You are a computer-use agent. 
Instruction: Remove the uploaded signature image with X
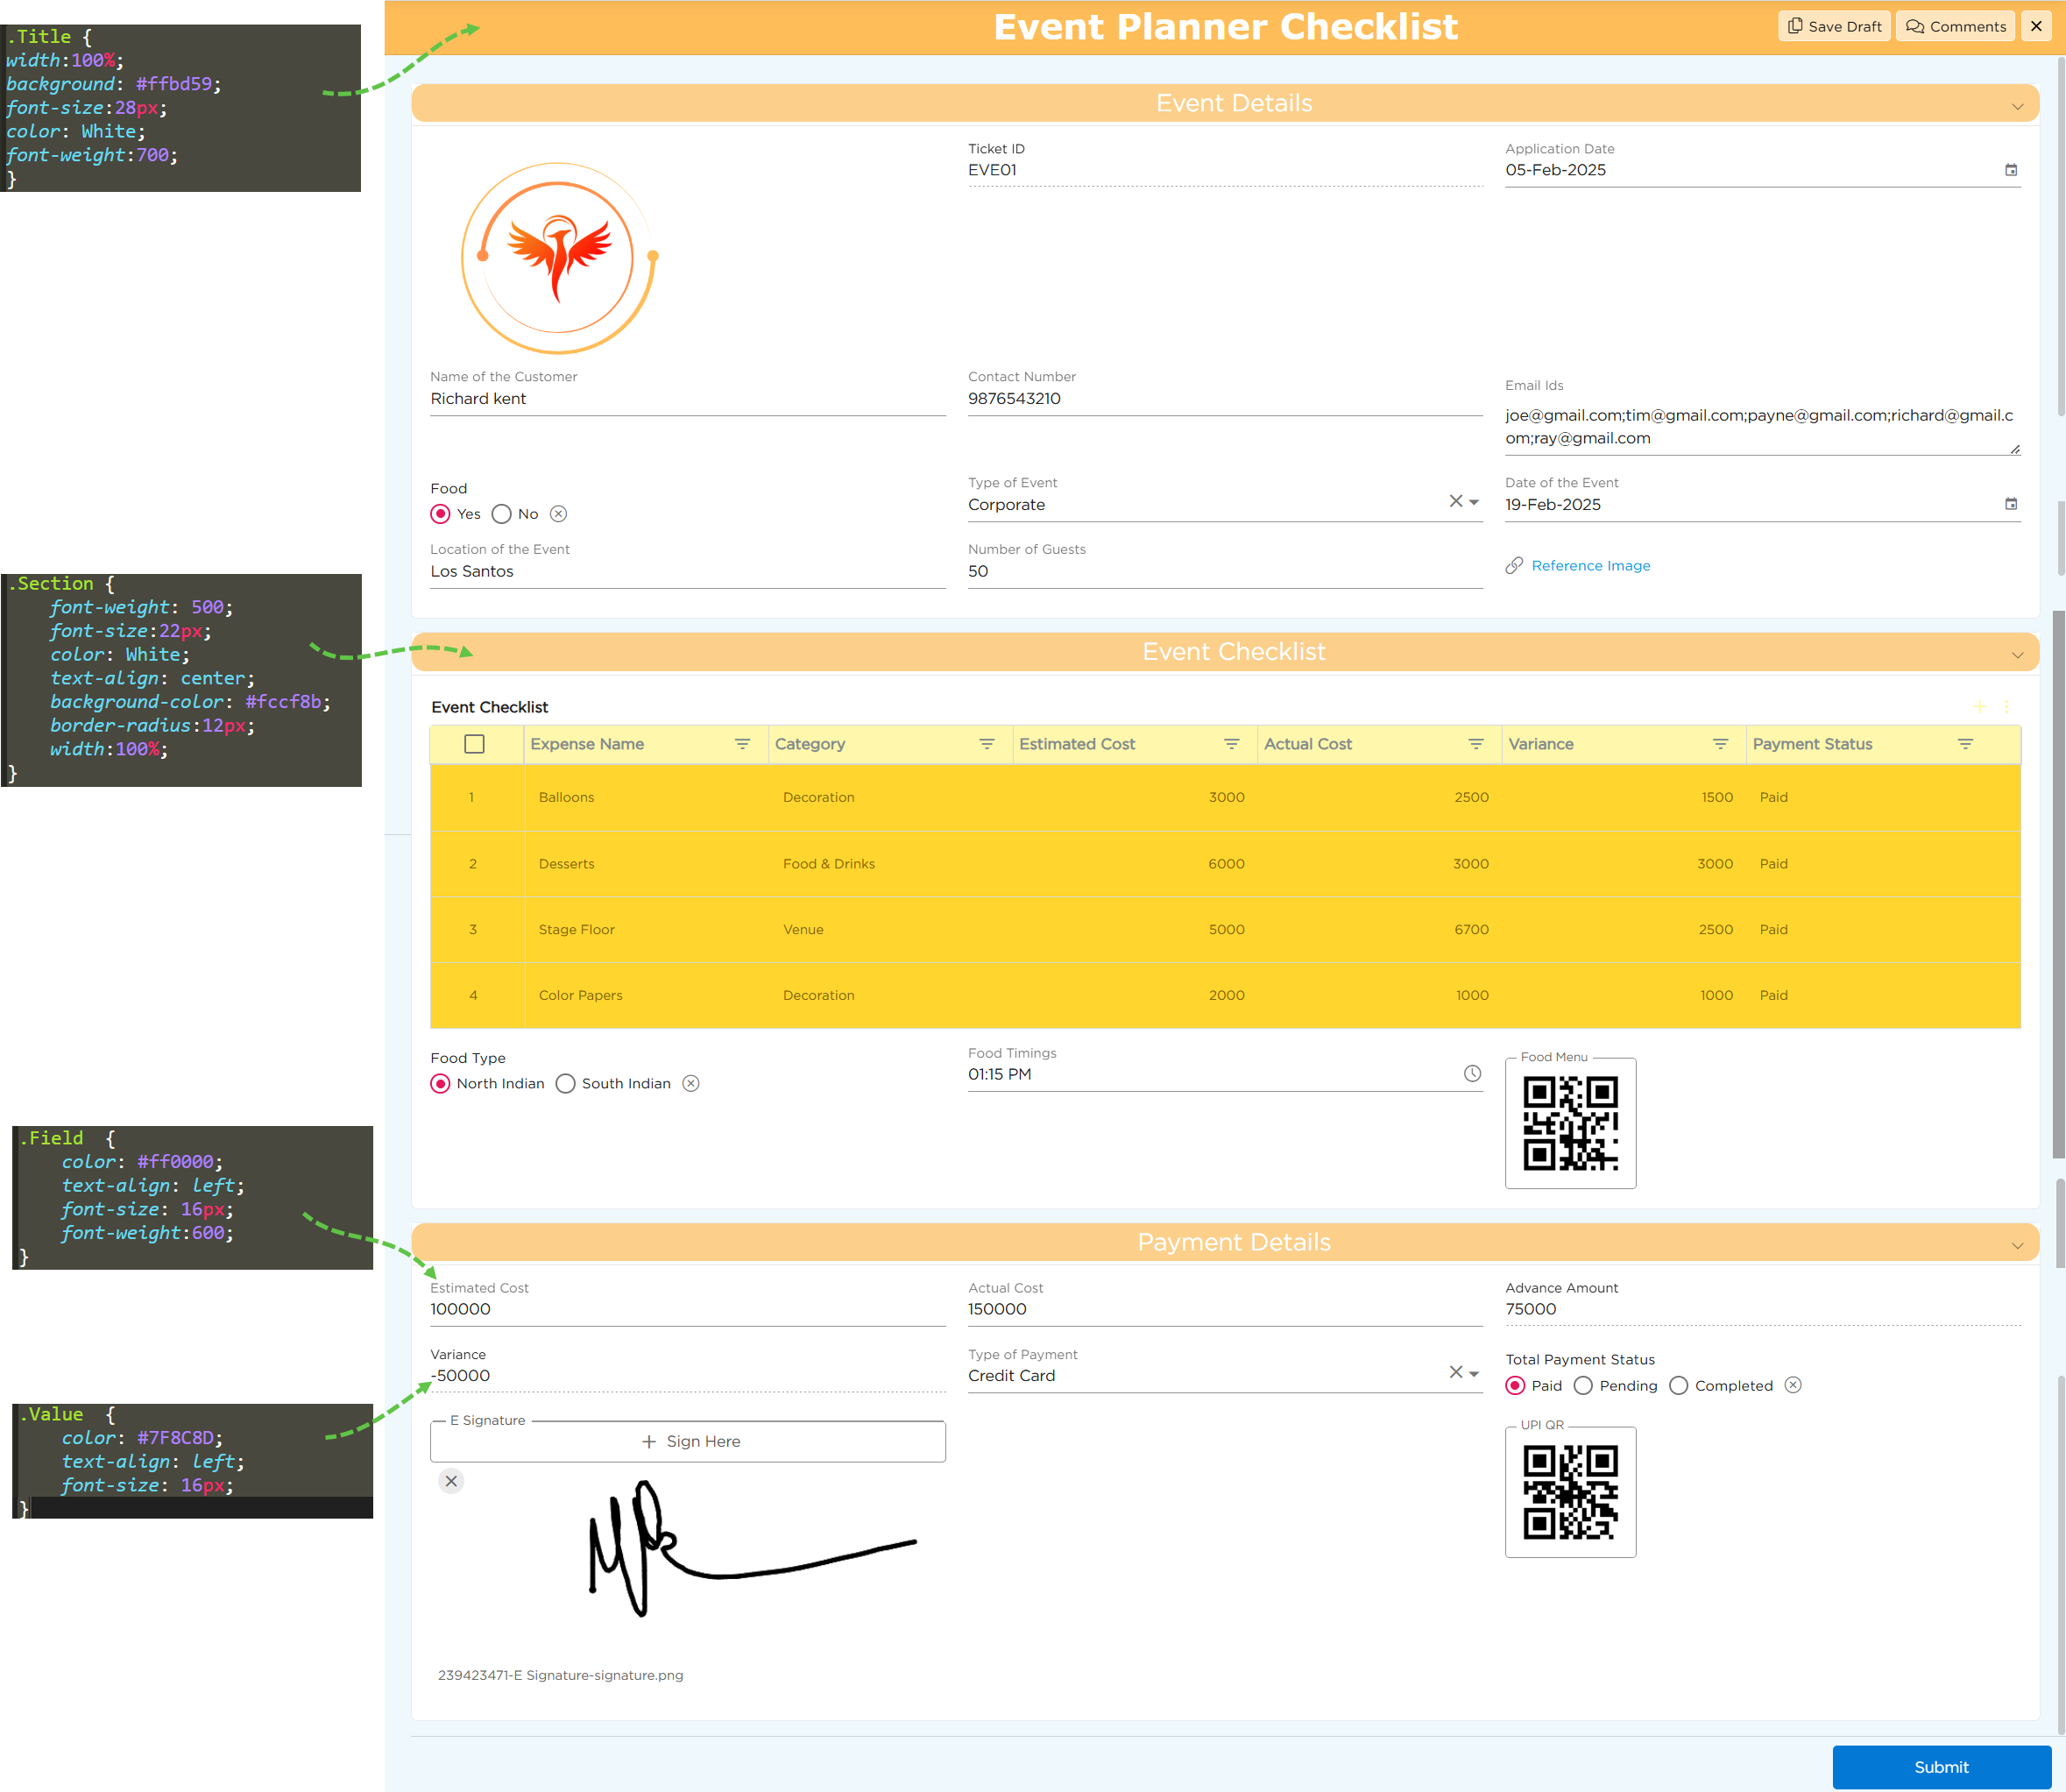(451, 1481)
